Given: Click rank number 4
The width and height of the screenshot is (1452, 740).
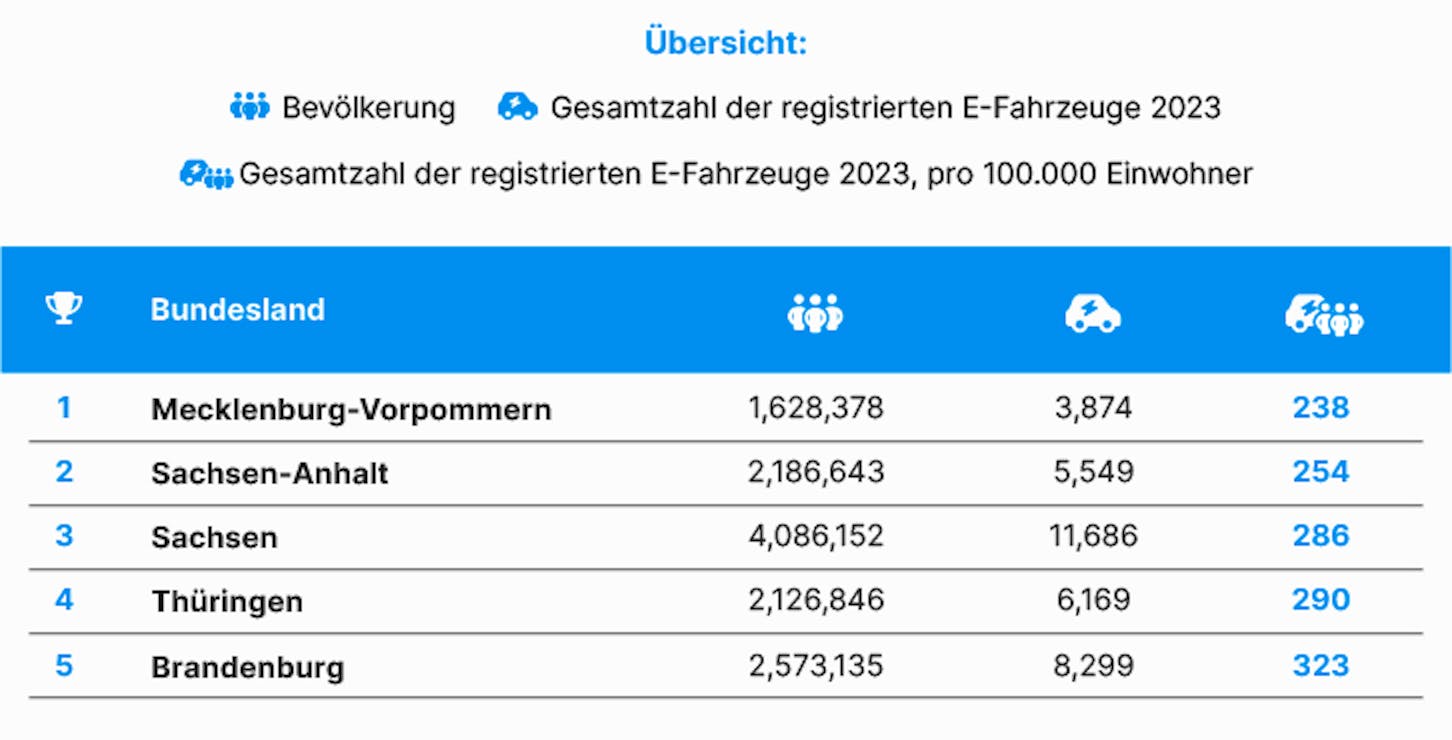Looking at the screenshot, I should 64,600.
